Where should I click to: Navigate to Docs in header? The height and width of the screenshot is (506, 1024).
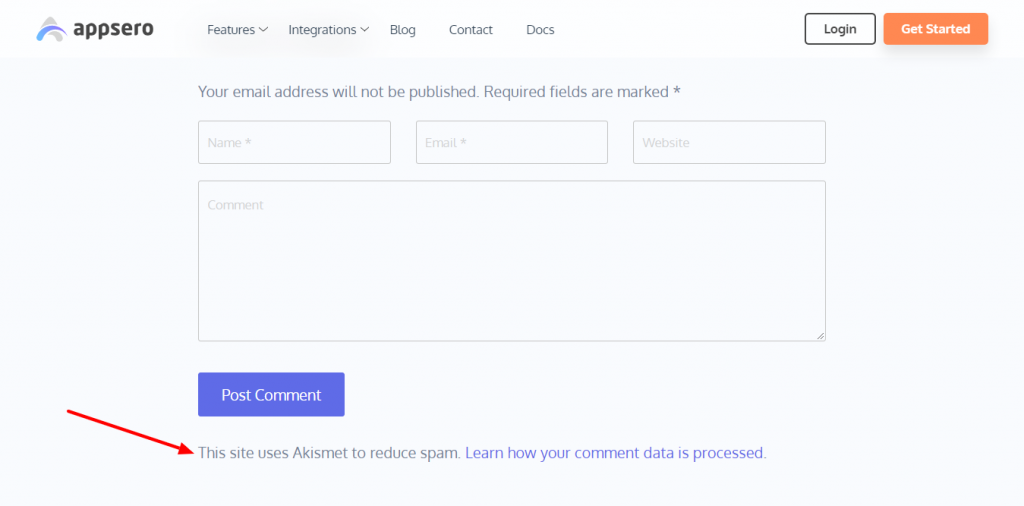click(x=540, y=29)
